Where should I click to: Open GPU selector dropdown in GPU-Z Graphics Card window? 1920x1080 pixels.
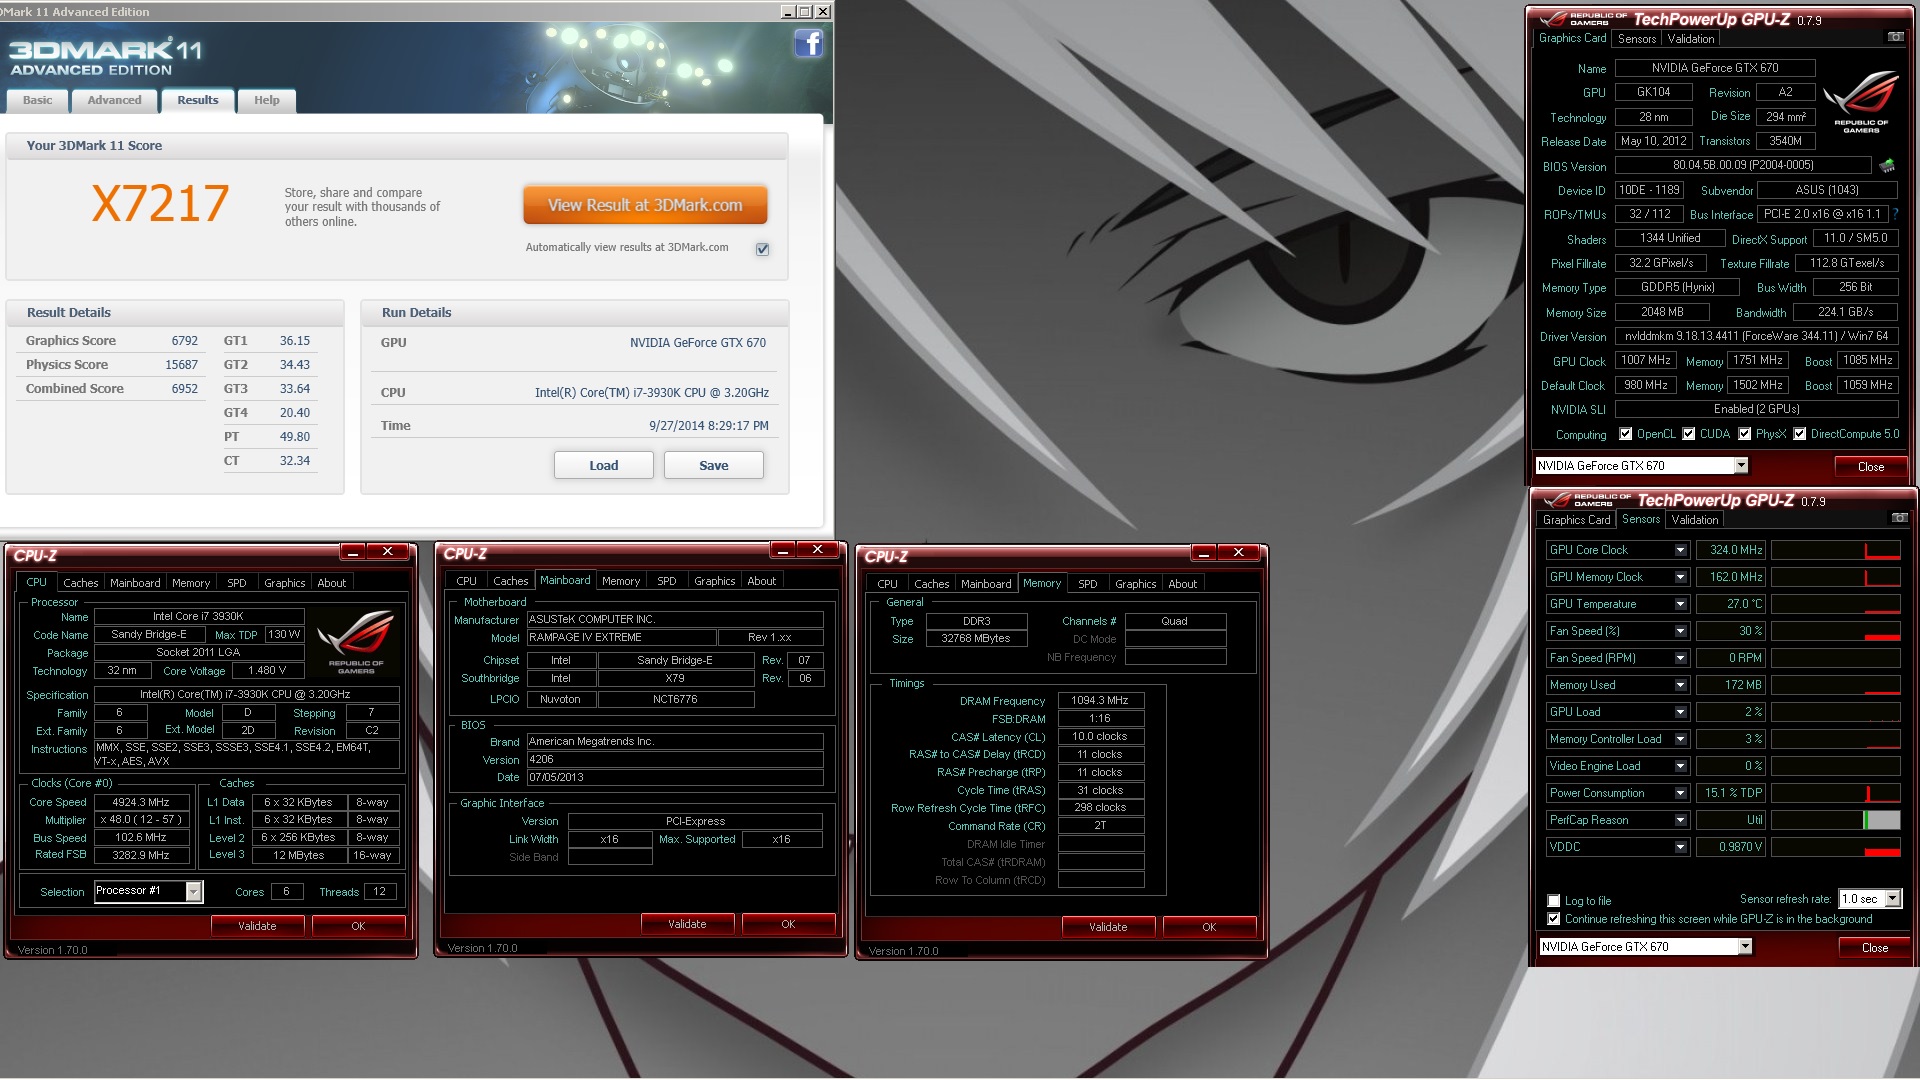coord(1741,466)
